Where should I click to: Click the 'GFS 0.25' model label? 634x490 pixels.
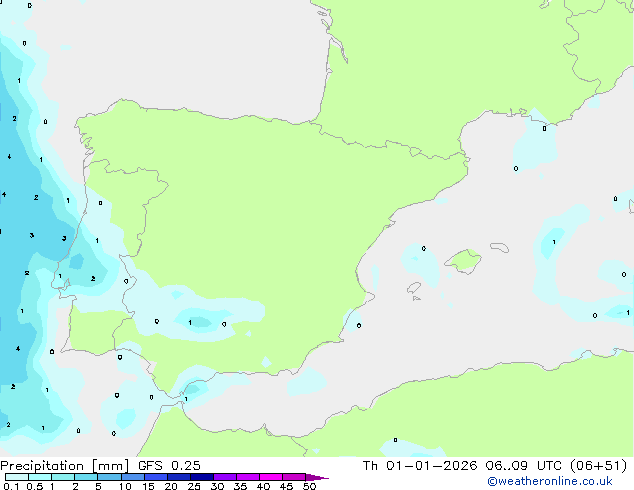tap(169, 466)
